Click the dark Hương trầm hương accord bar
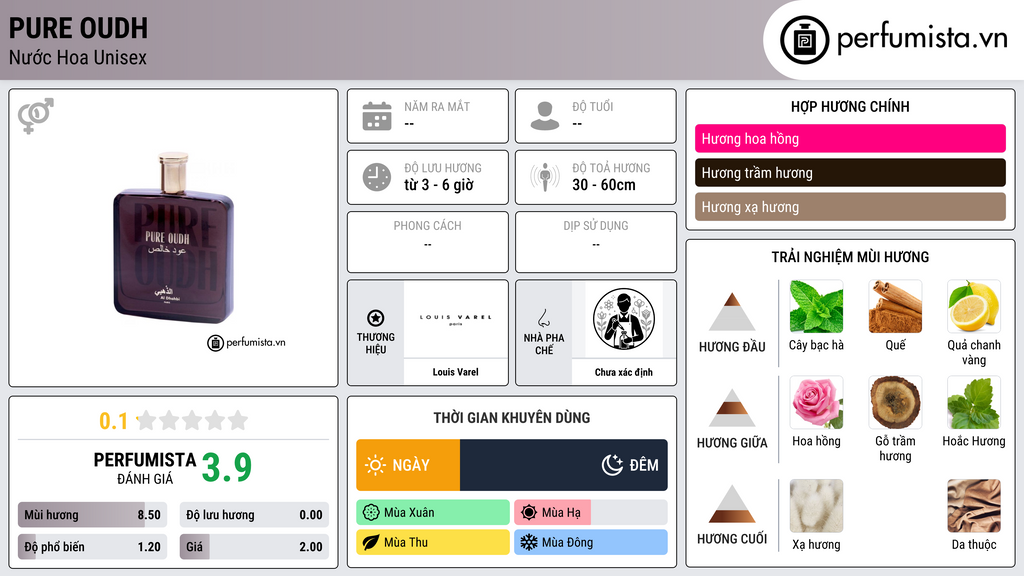 coord(850,172)
